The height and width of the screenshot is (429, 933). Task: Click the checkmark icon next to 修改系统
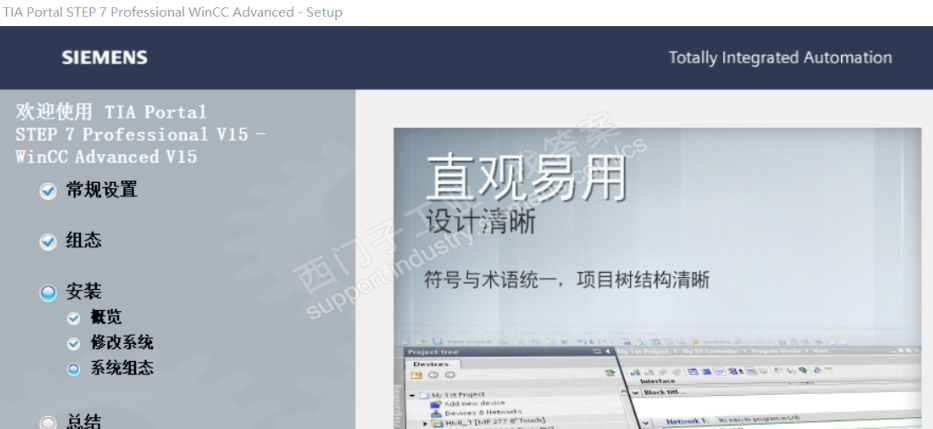click(73, 343)
